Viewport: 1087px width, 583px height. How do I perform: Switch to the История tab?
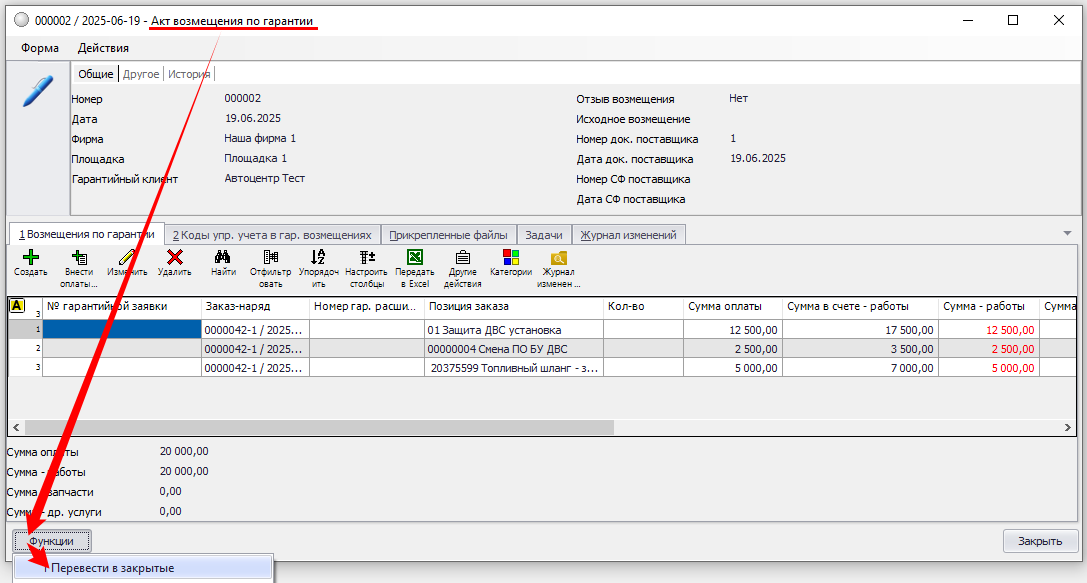point(188,74)
